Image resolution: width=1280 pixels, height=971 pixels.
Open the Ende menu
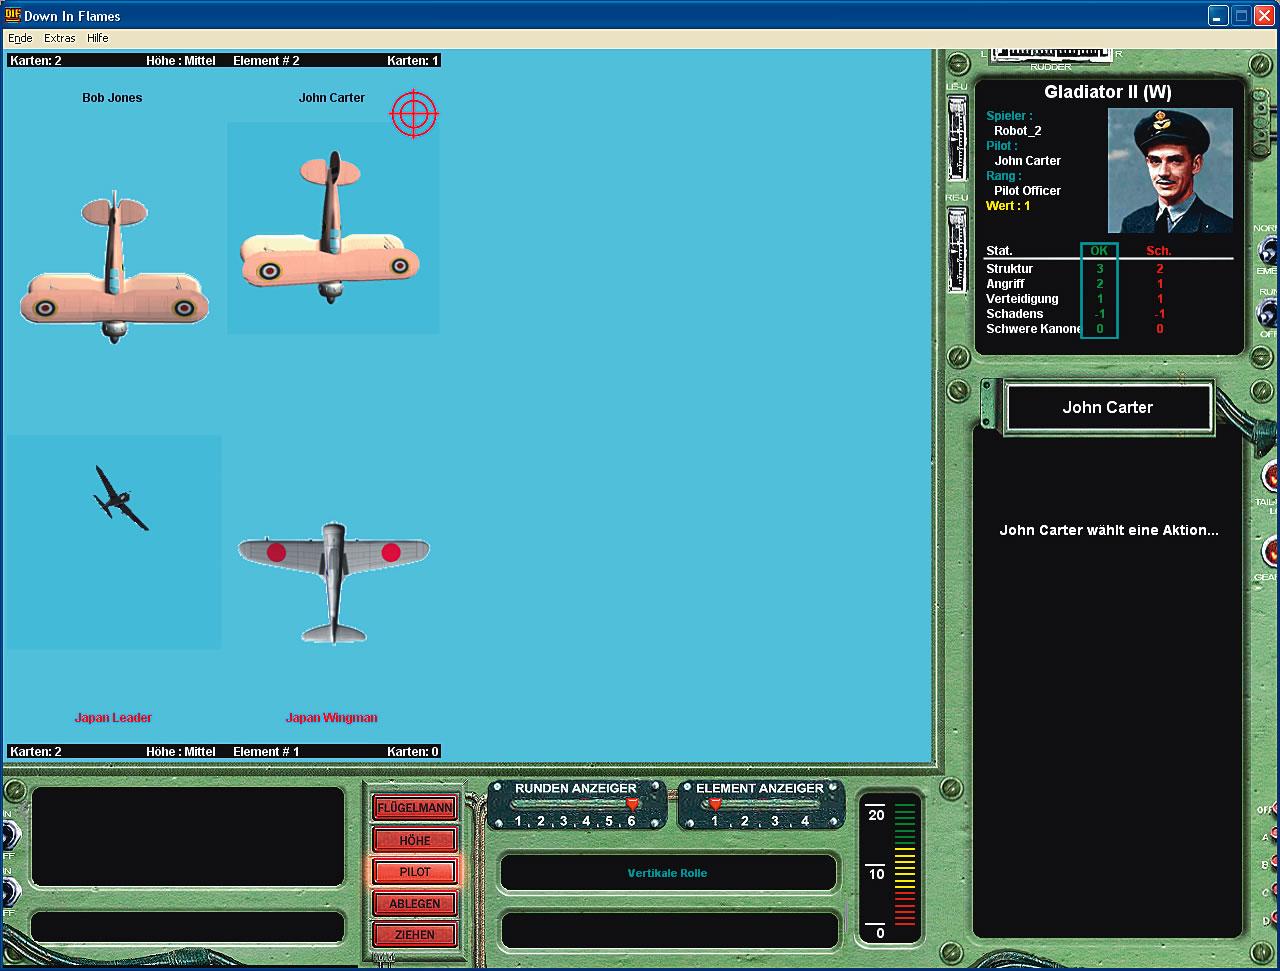tap(20, 38)
